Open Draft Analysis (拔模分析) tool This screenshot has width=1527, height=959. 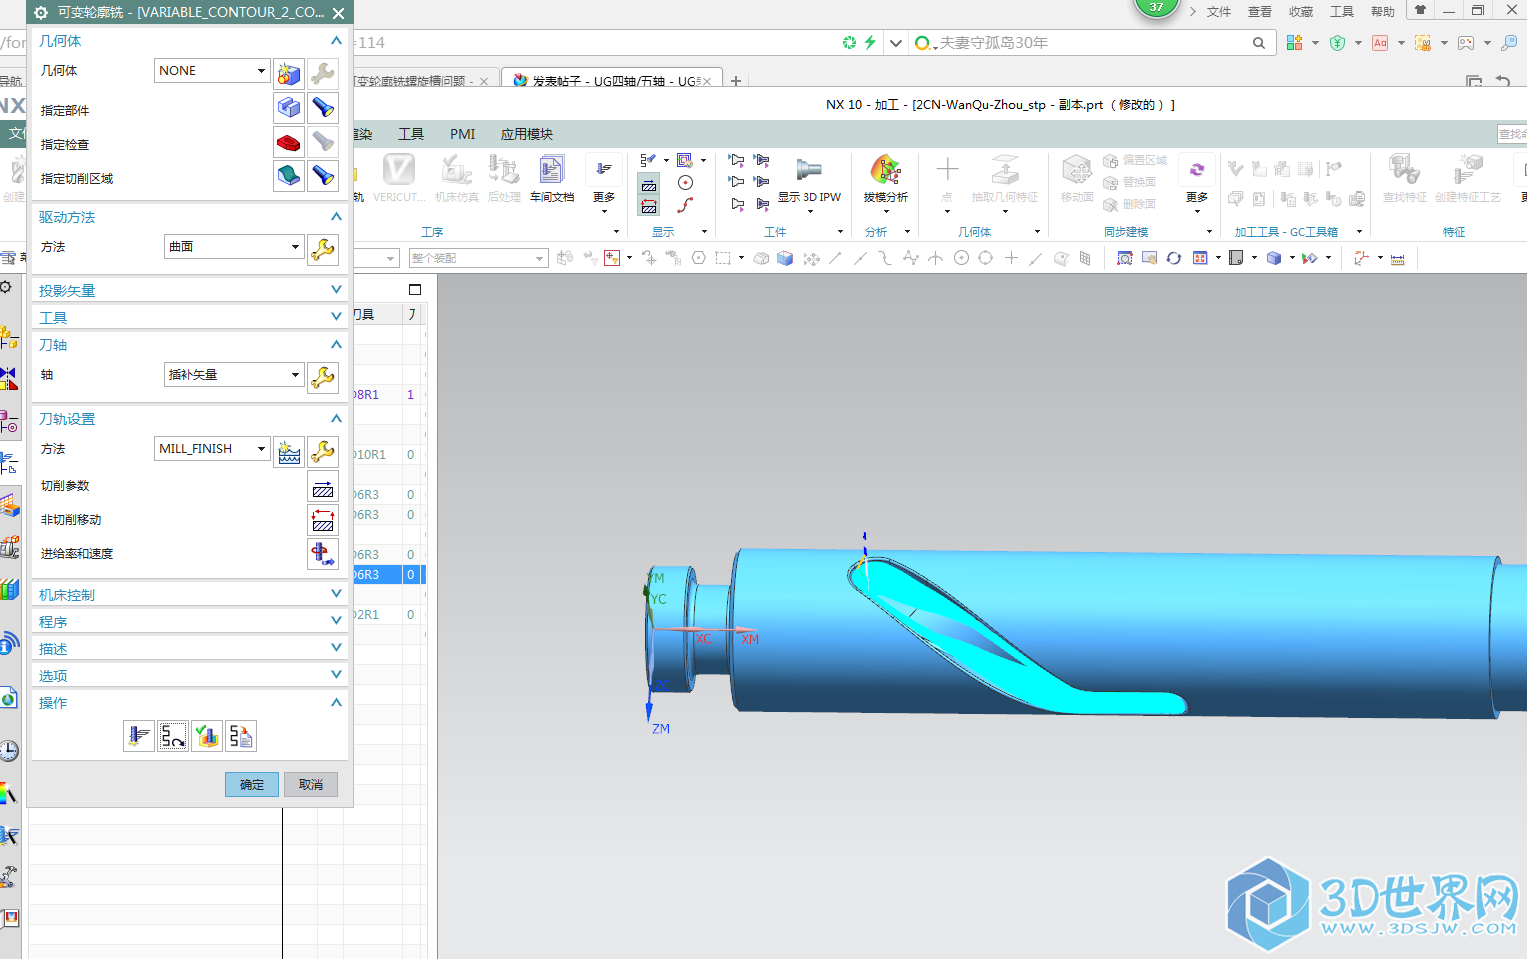[x=886, y=179]
